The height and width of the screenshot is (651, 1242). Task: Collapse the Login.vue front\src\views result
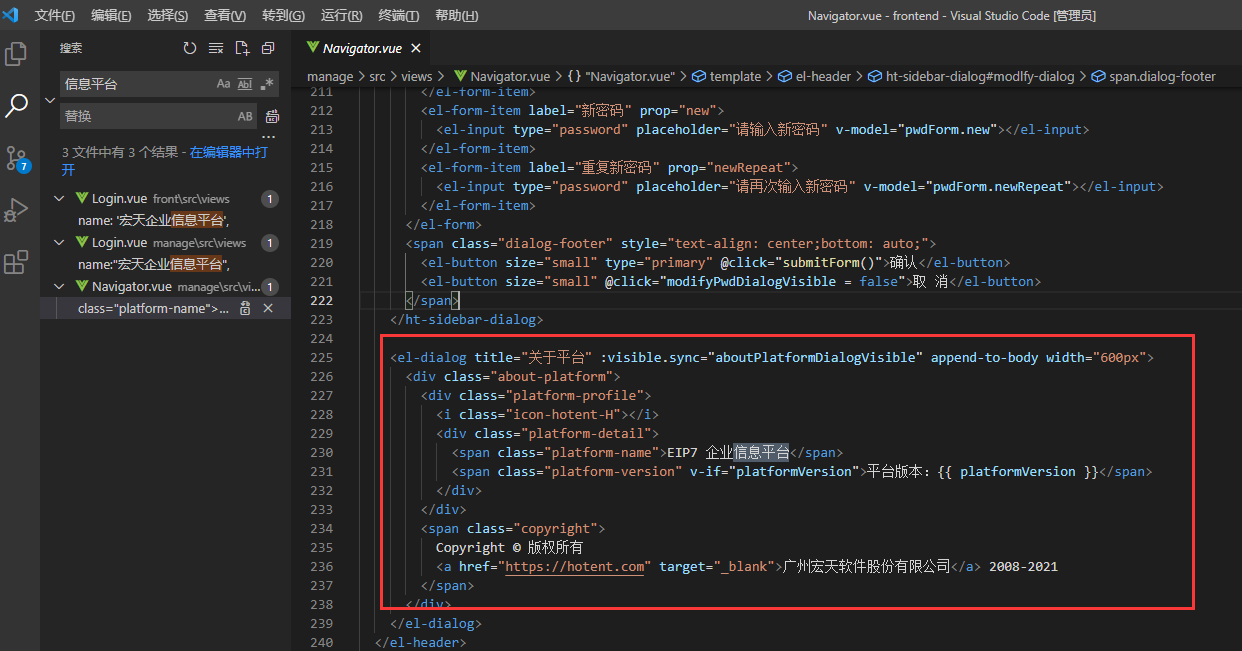60,199
